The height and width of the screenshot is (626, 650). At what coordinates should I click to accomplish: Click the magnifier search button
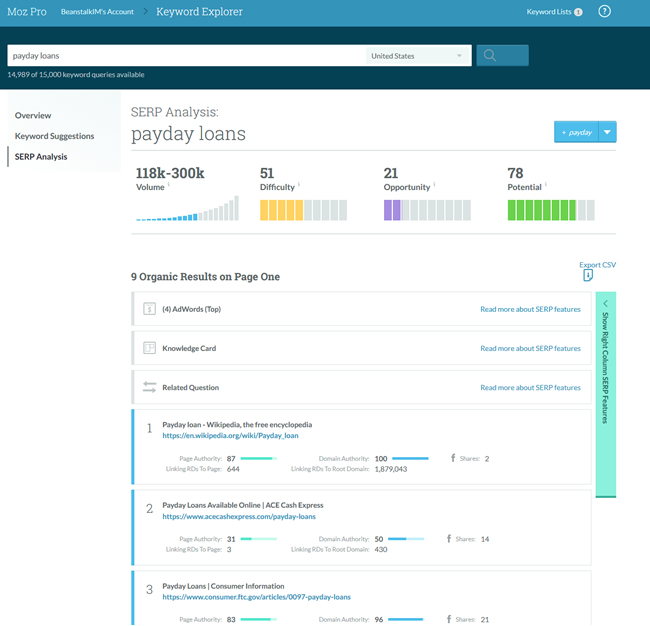point(502,56)
